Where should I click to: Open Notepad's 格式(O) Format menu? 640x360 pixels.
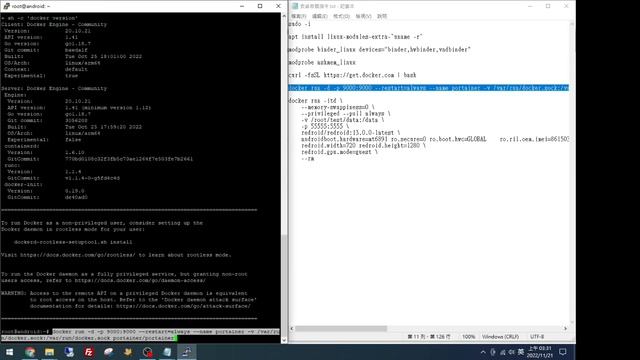341,16
